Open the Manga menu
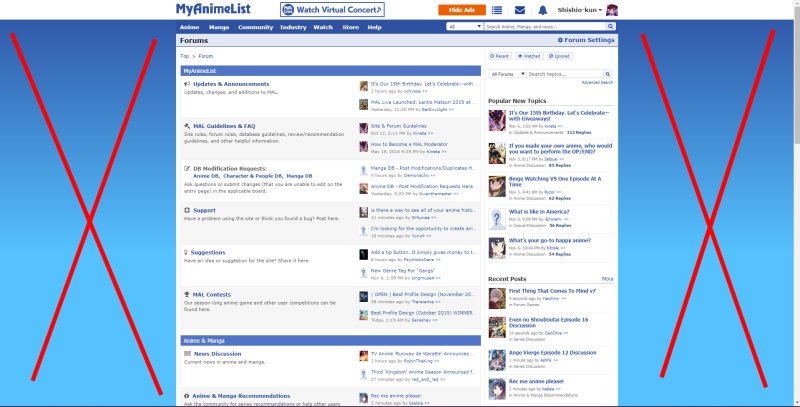 pyautogui.click(x=219, y=27)
